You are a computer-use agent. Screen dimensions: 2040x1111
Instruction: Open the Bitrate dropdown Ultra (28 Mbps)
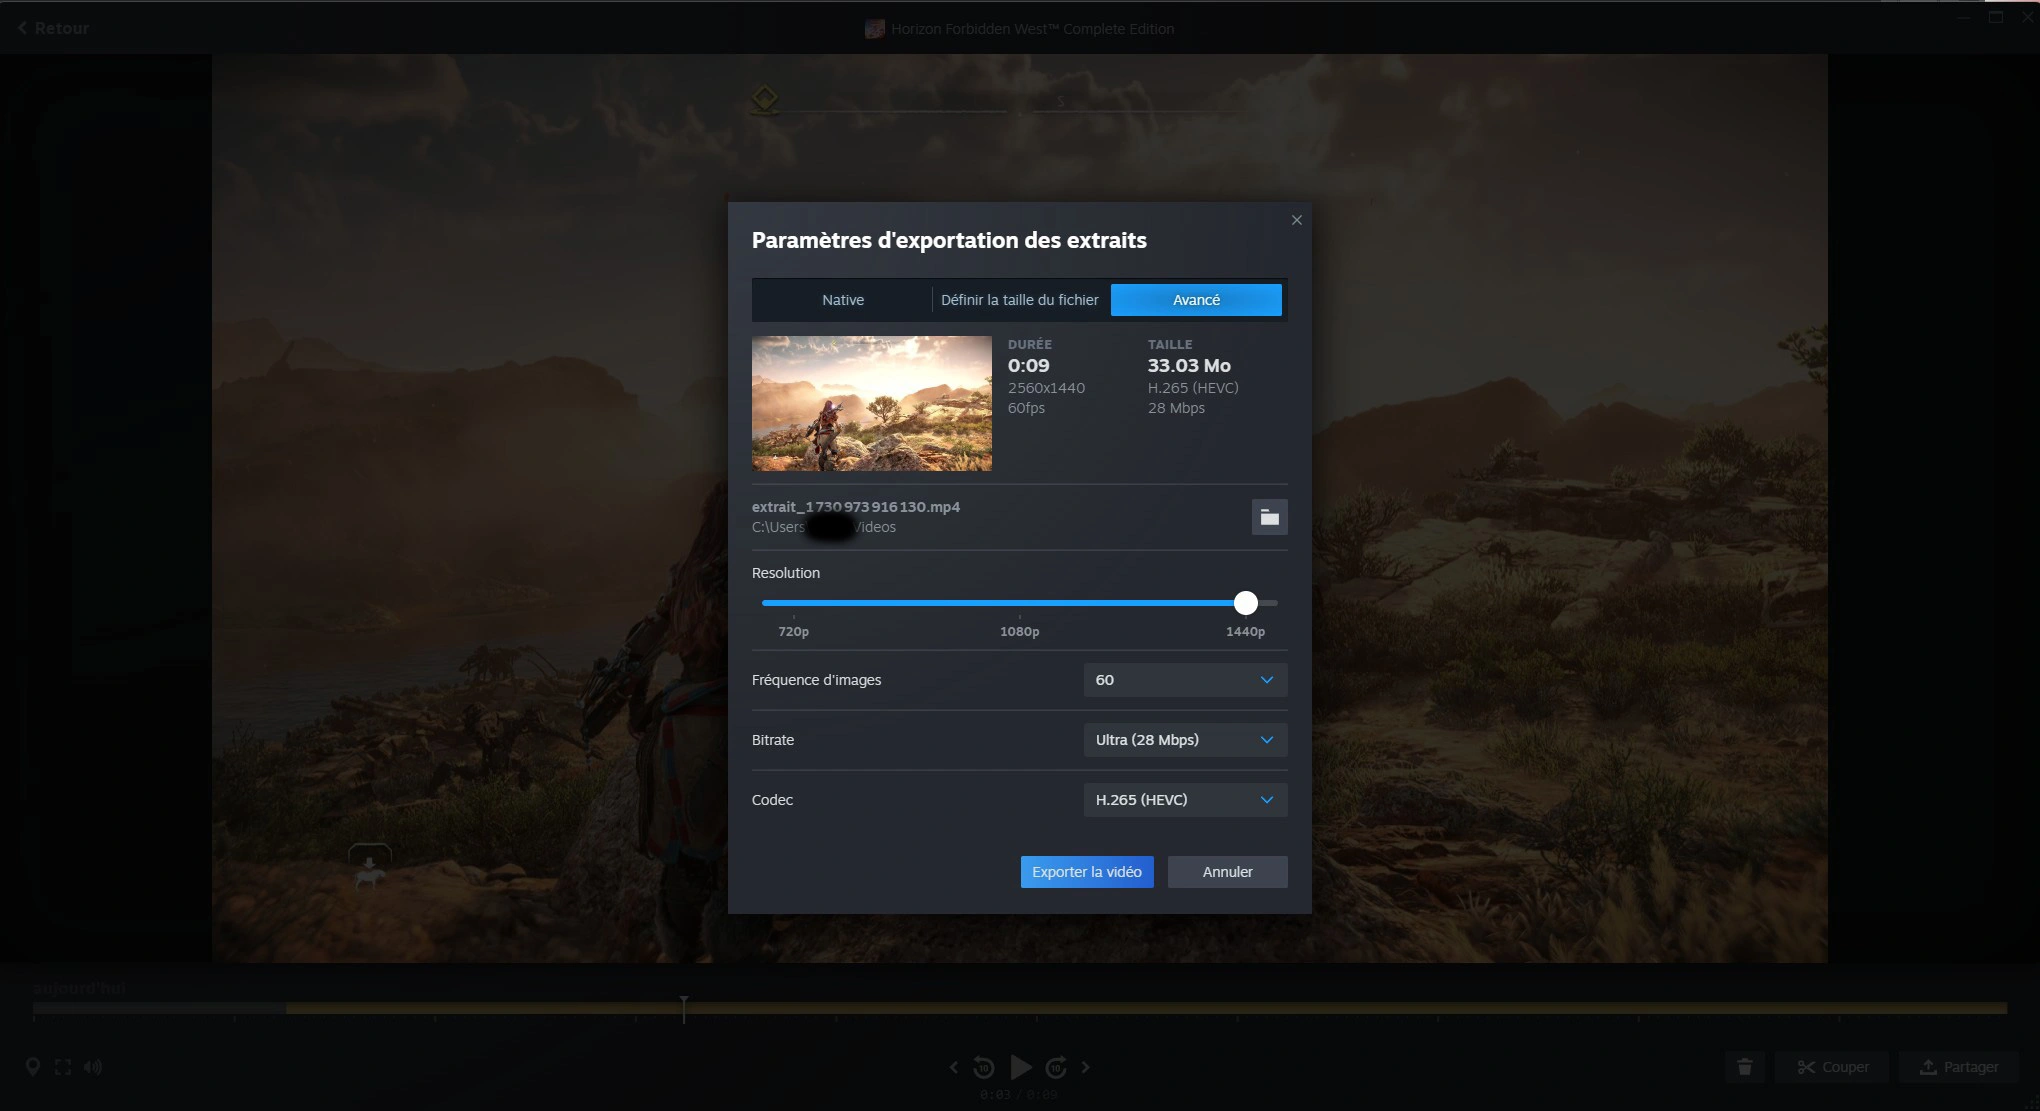pos(1185,740)
